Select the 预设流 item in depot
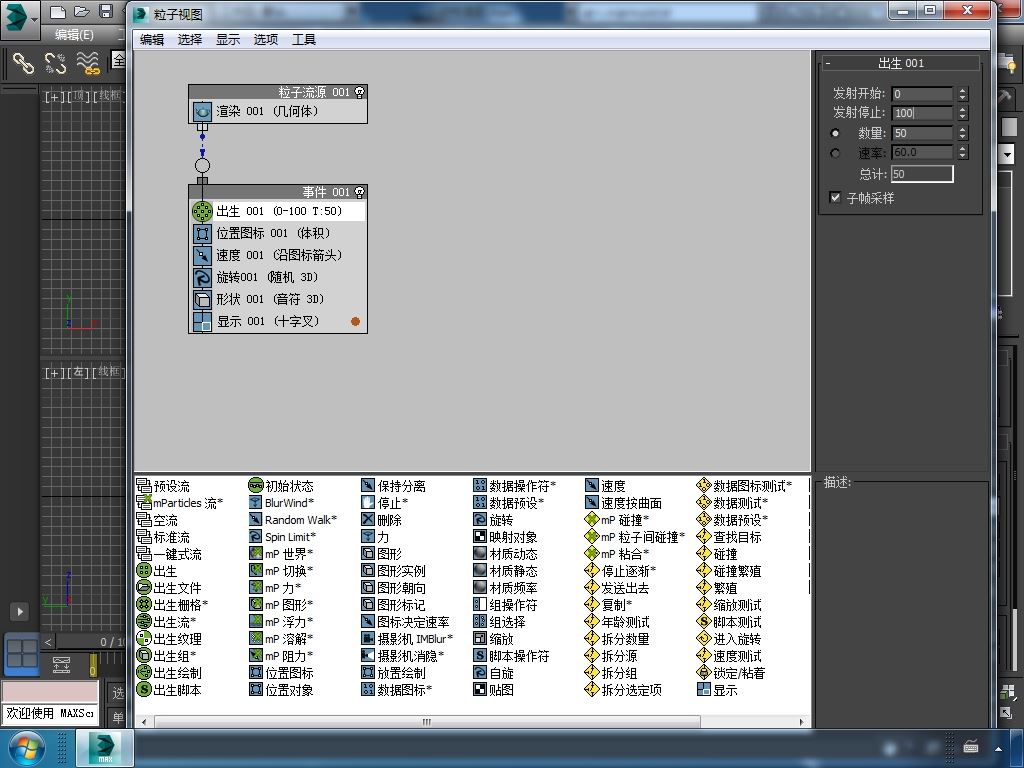The height and width of the screenshot is (768, 1024). [163, 486]
